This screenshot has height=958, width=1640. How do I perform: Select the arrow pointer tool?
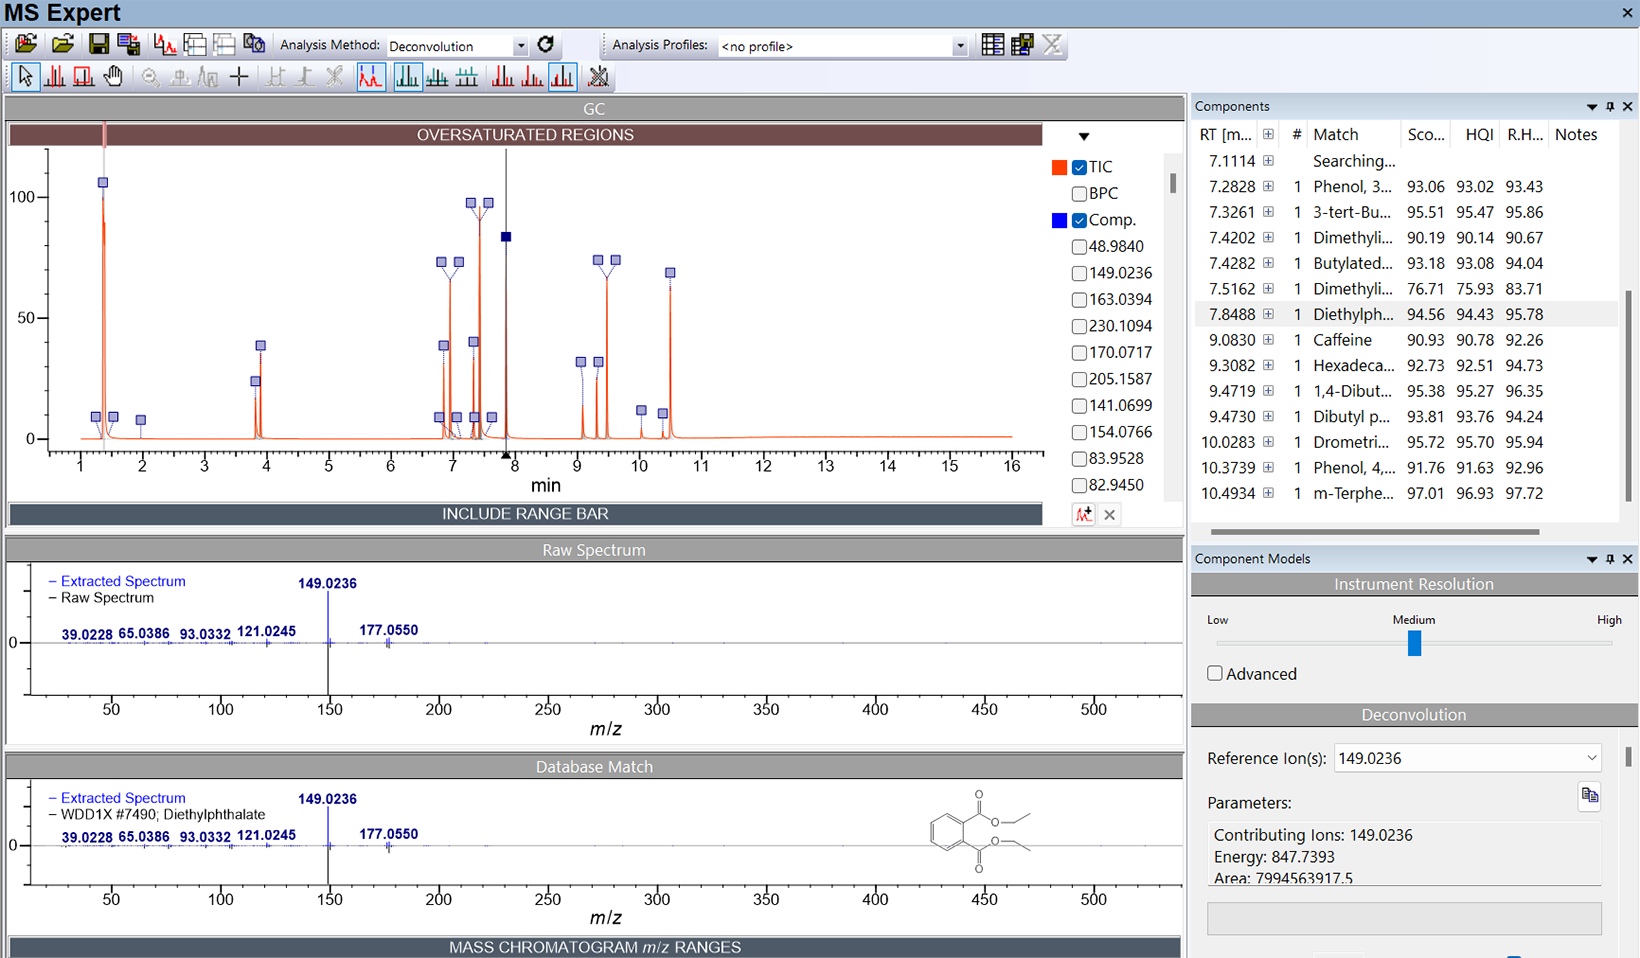25,77
